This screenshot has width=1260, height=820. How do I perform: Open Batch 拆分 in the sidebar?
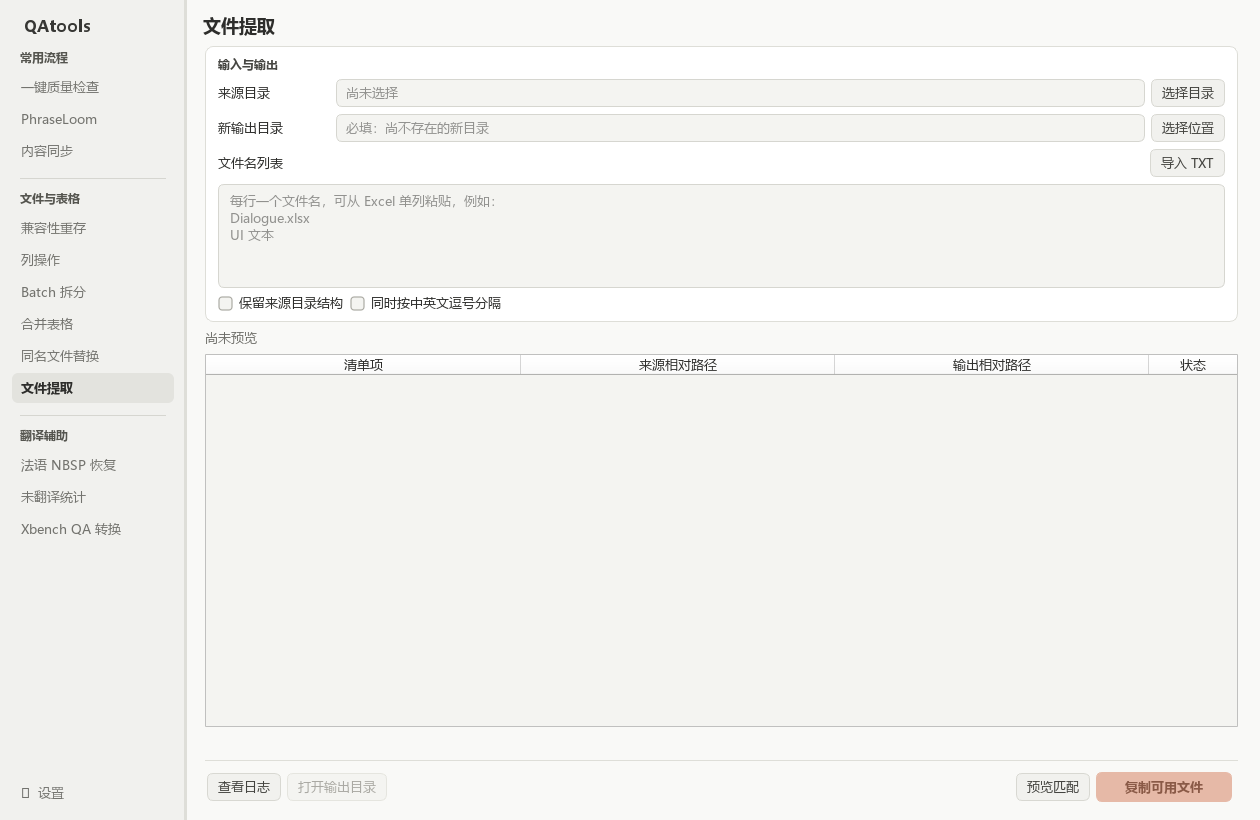point(93,292)
